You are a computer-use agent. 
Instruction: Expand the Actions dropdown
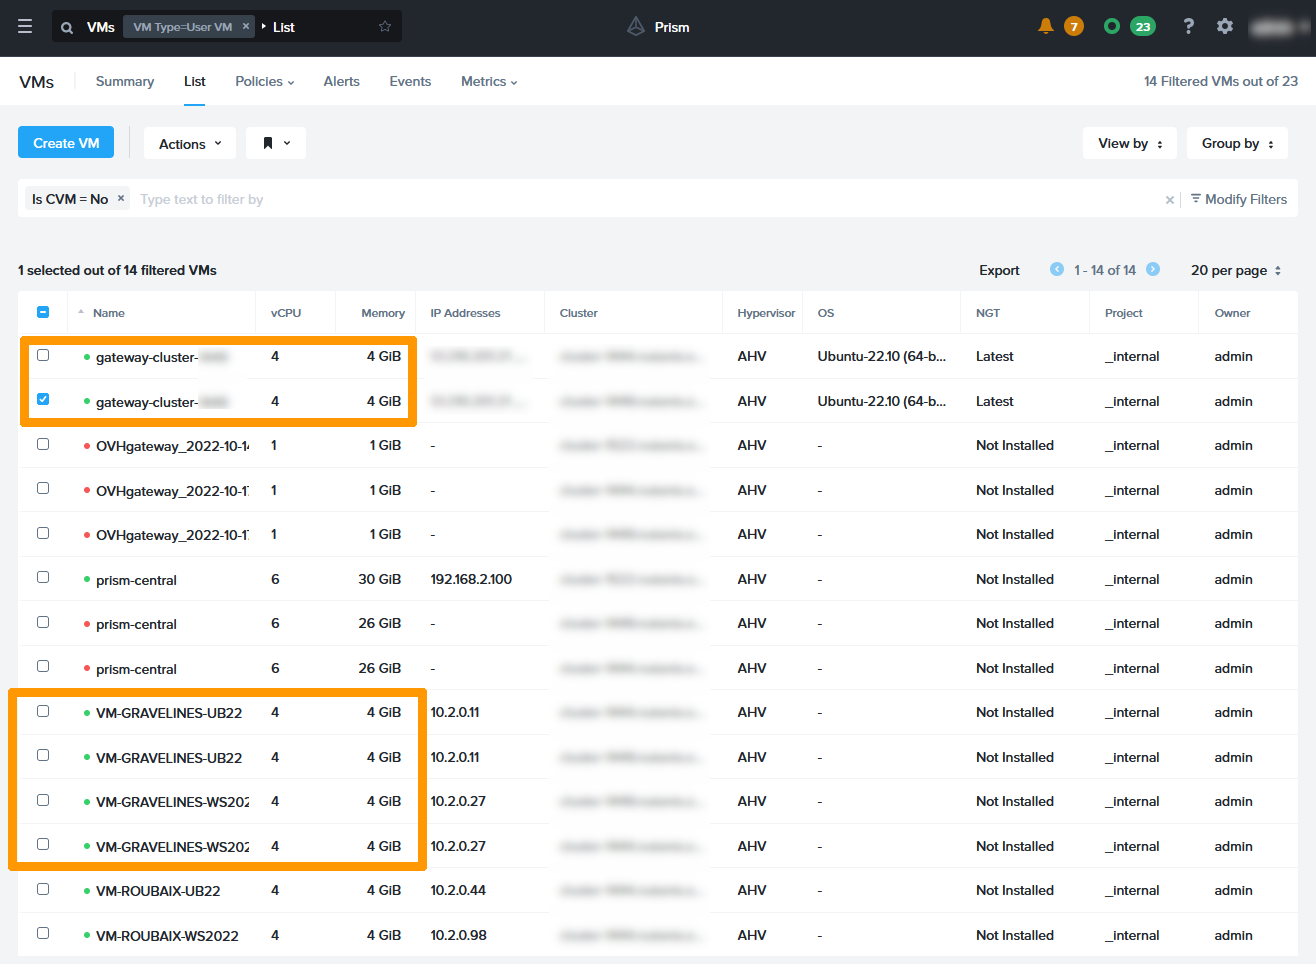(x=190, y=143)
